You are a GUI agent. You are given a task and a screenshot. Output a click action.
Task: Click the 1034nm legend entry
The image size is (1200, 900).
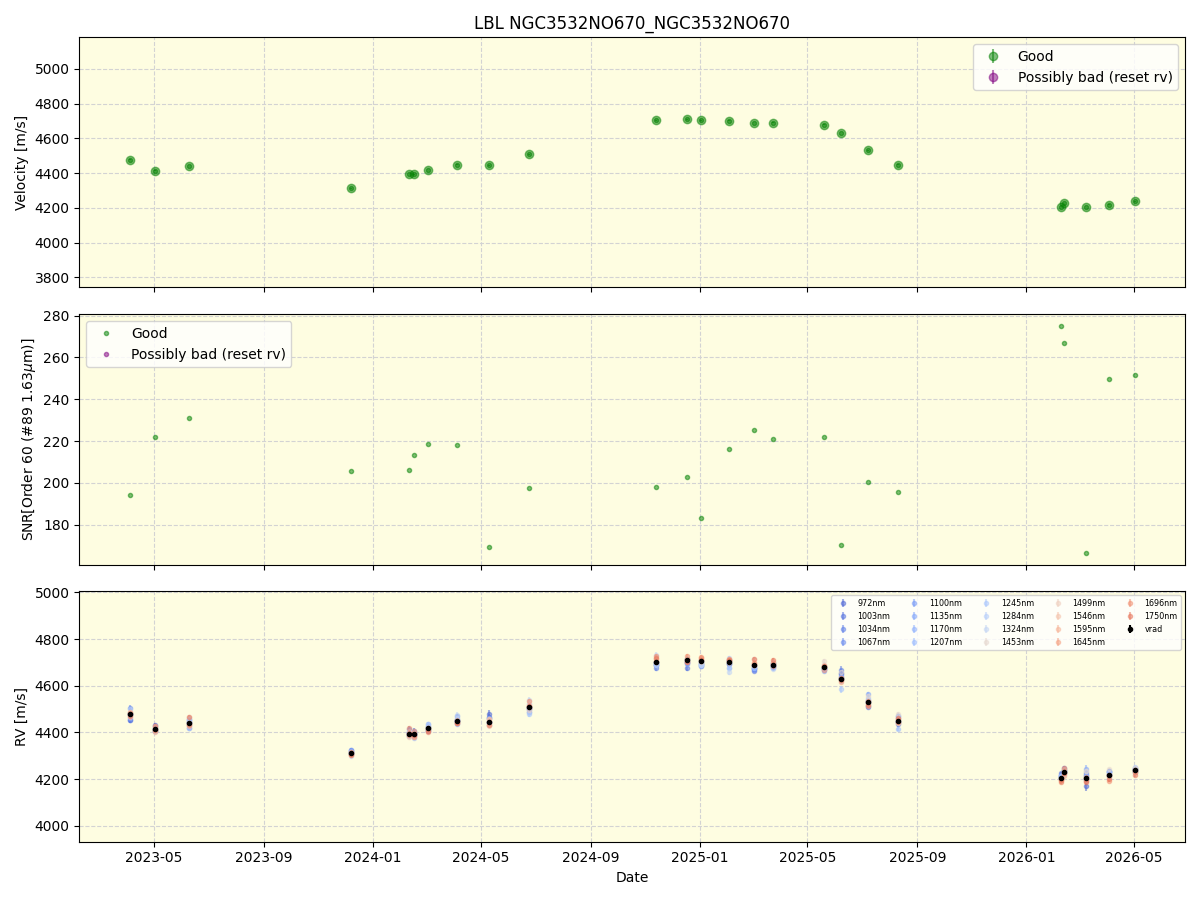point(863,629)
